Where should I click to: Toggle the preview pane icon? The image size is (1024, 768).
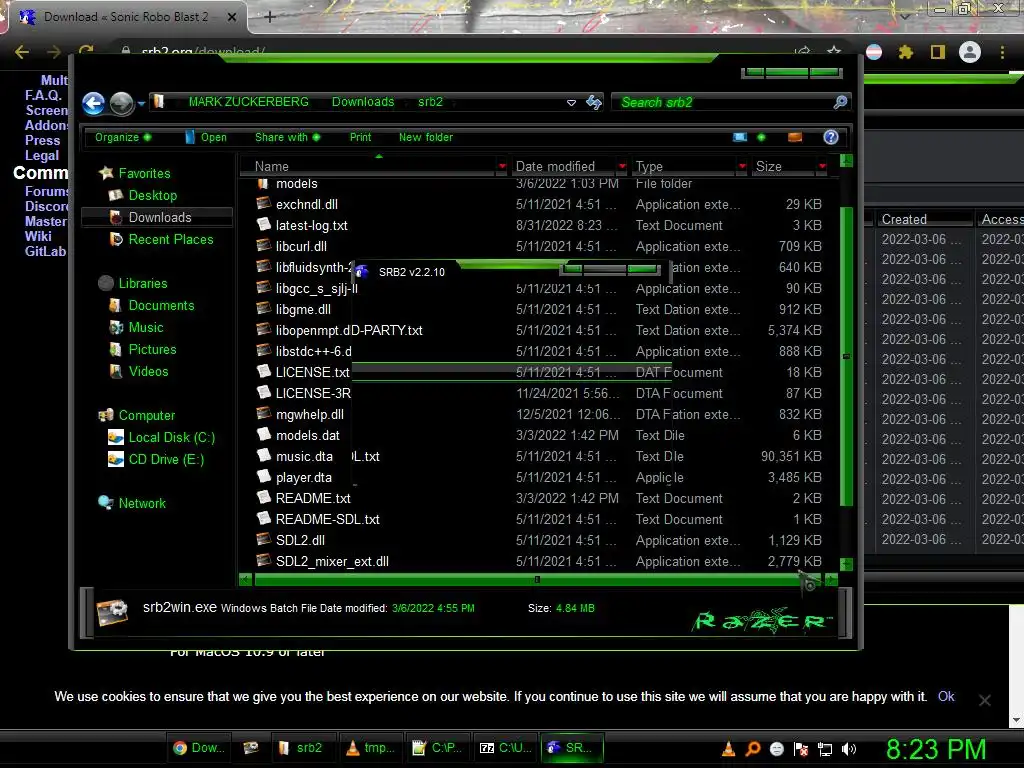click(795, 137)
